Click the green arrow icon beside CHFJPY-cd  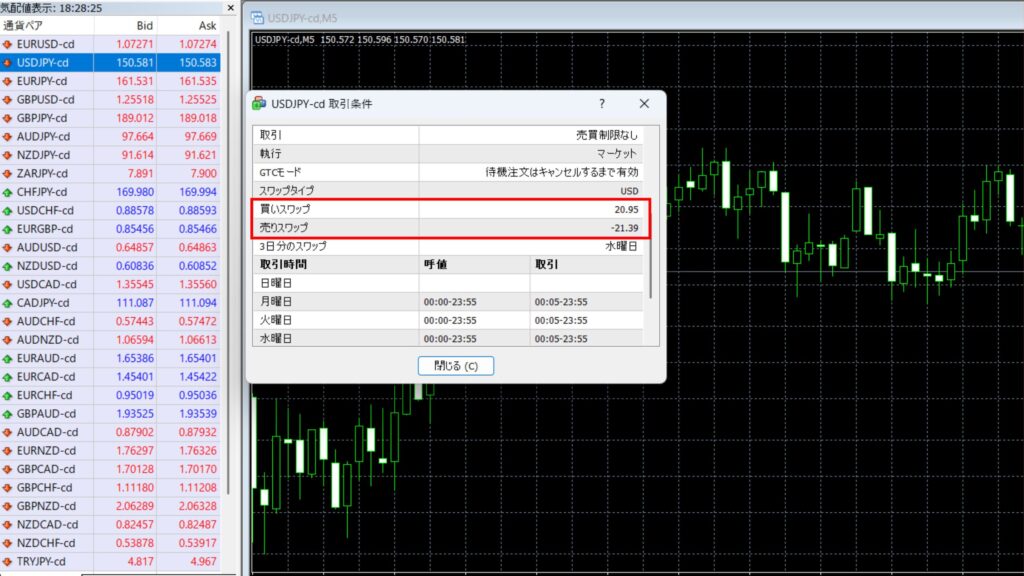(8, 192)
